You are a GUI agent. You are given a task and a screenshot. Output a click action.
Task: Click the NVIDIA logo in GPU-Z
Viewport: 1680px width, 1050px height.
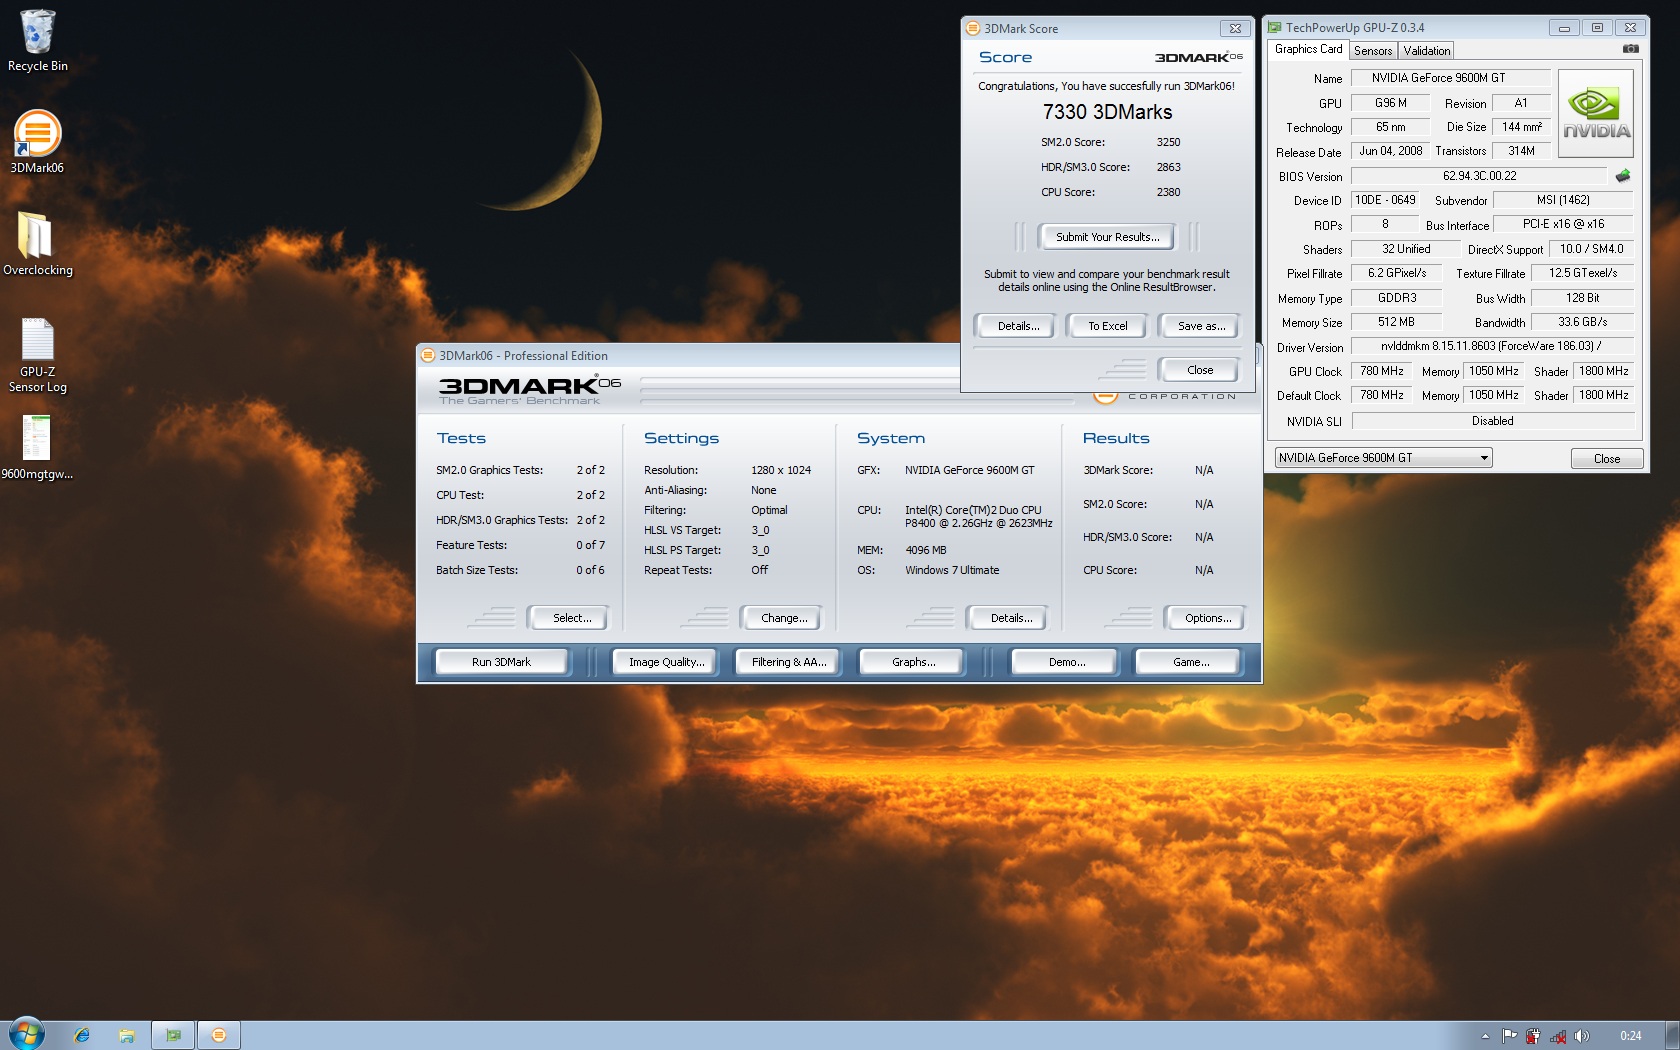point(1596,113)
